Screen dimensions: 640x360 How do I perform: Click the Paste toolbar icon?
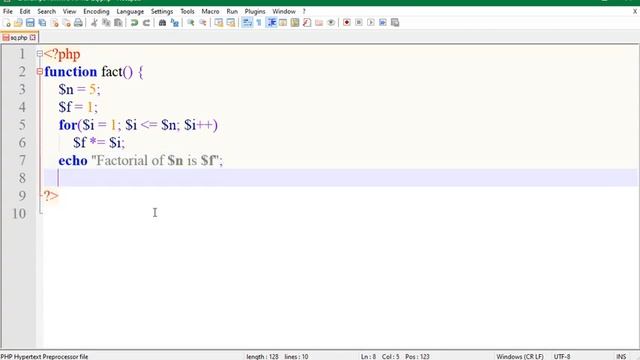point(118,23)
